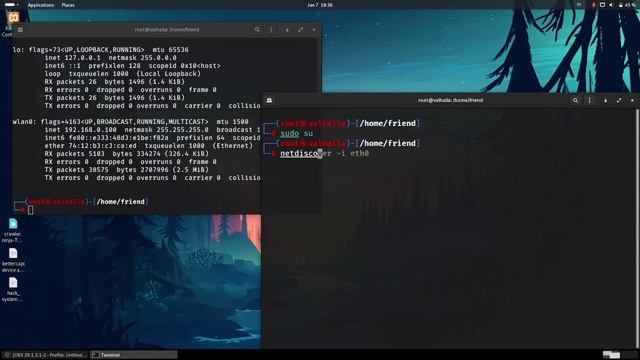Click the orange flame tray icon
This screenshot has height=360, width=640.
593,5
